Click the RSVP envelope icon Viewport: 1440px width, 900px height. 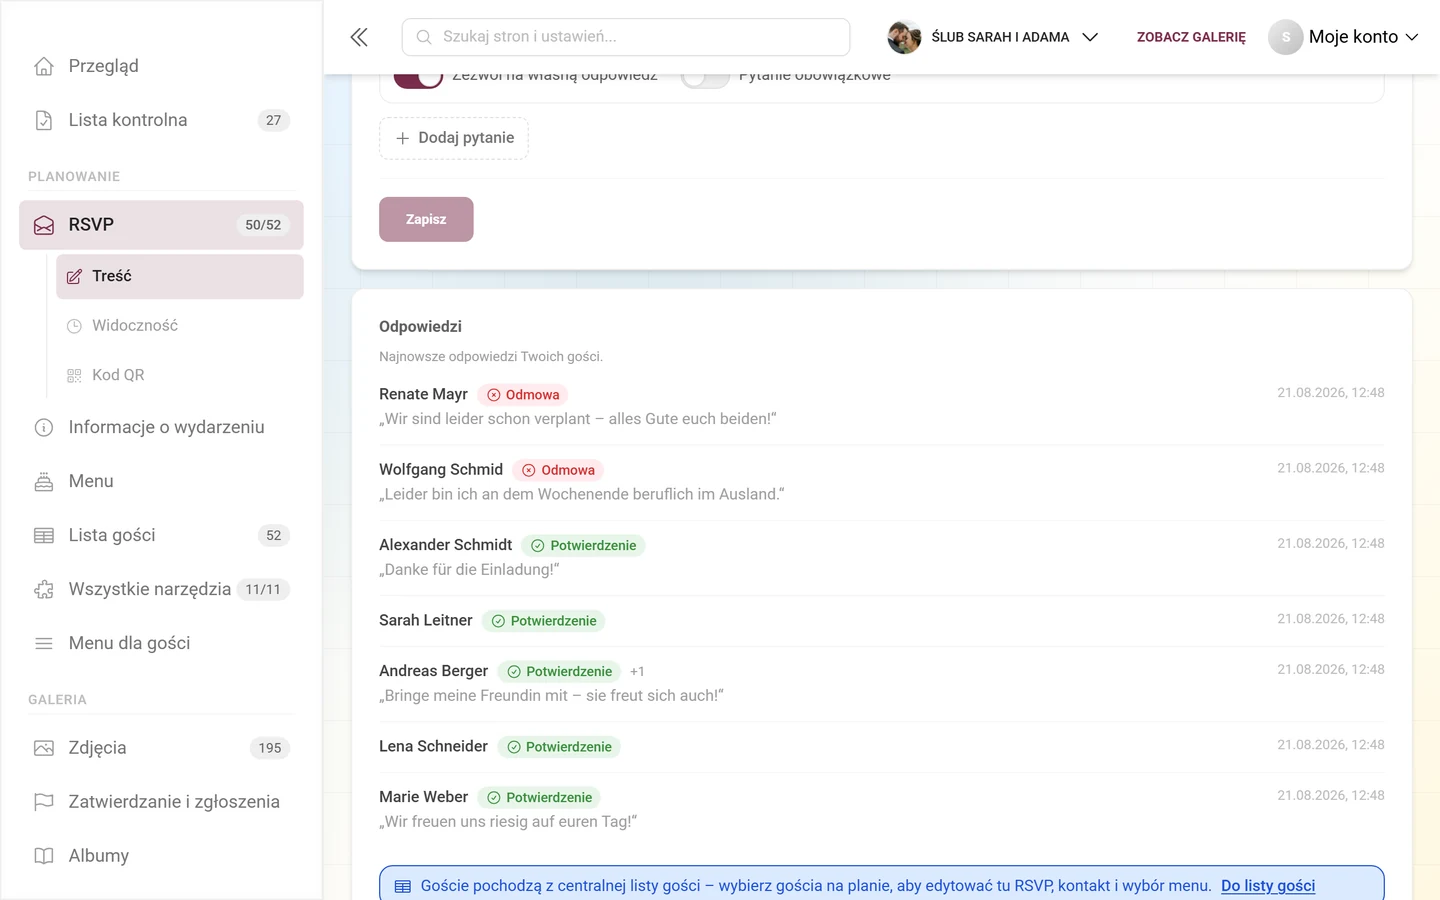(44, 225)
